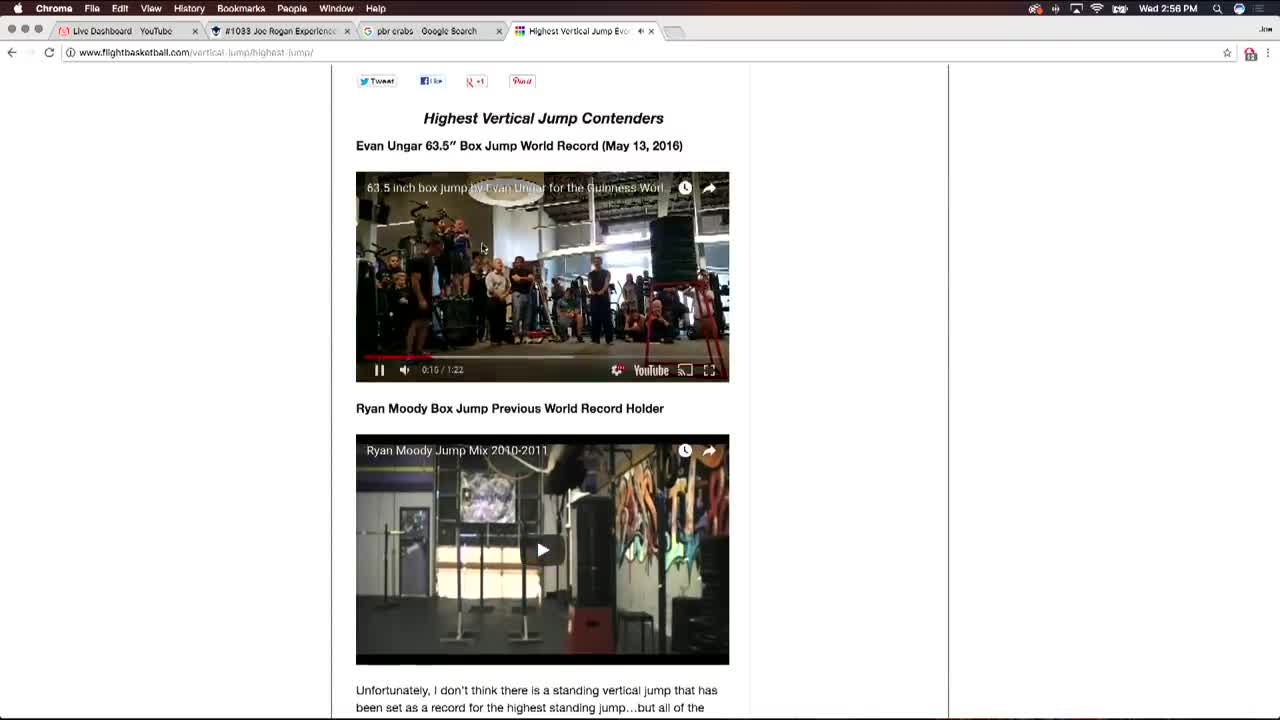This screenshot has height=720, width=1280.
Task: Close the Live Dashboard YouTube tab
Action: (x=195, y=31)
